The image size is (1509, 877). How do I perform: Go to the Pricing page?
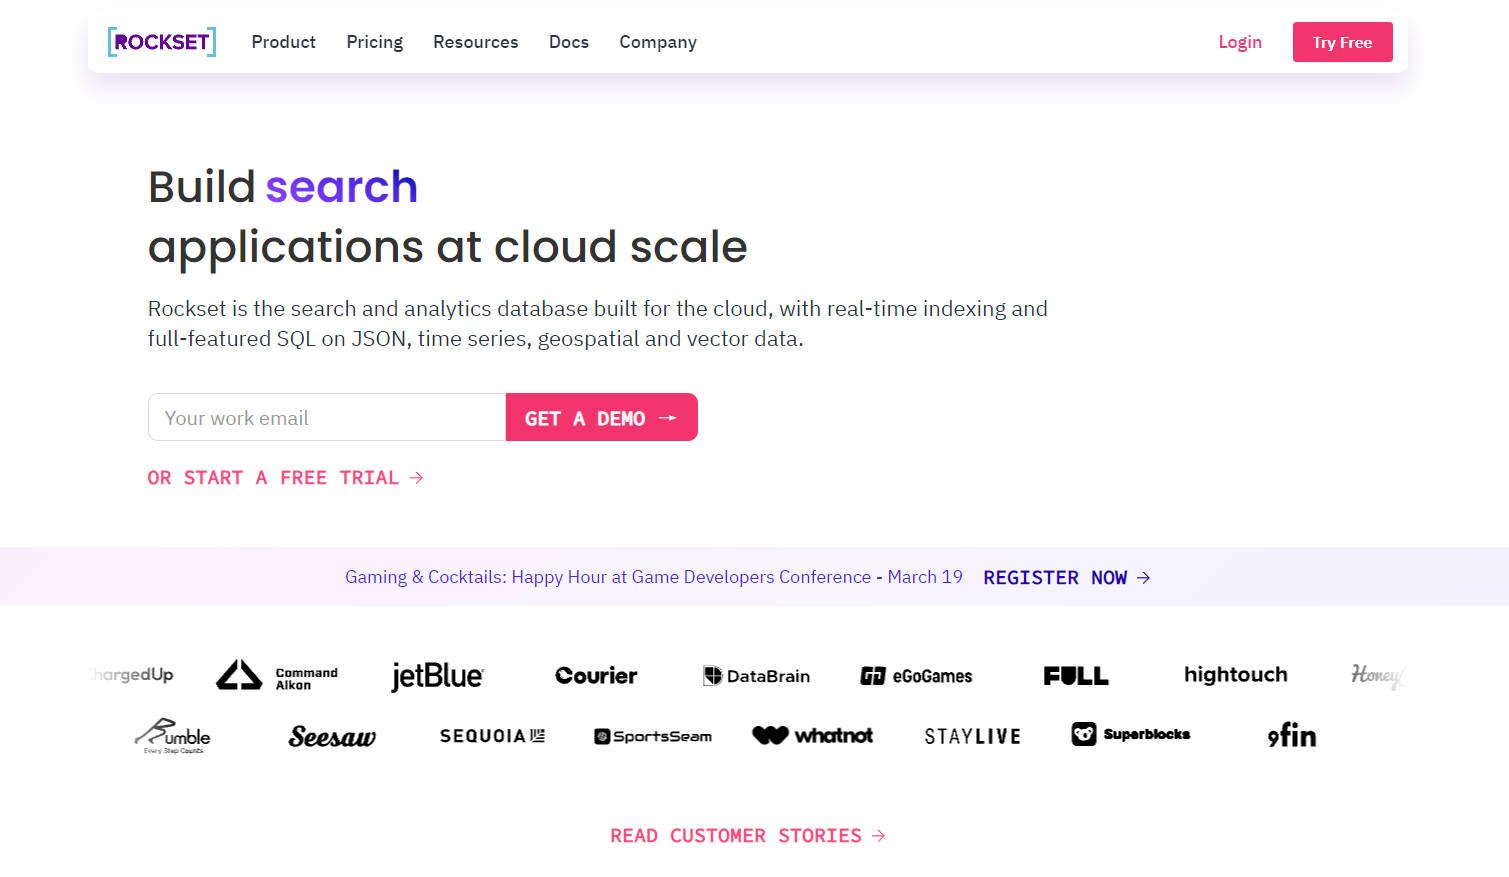(374, 42)
